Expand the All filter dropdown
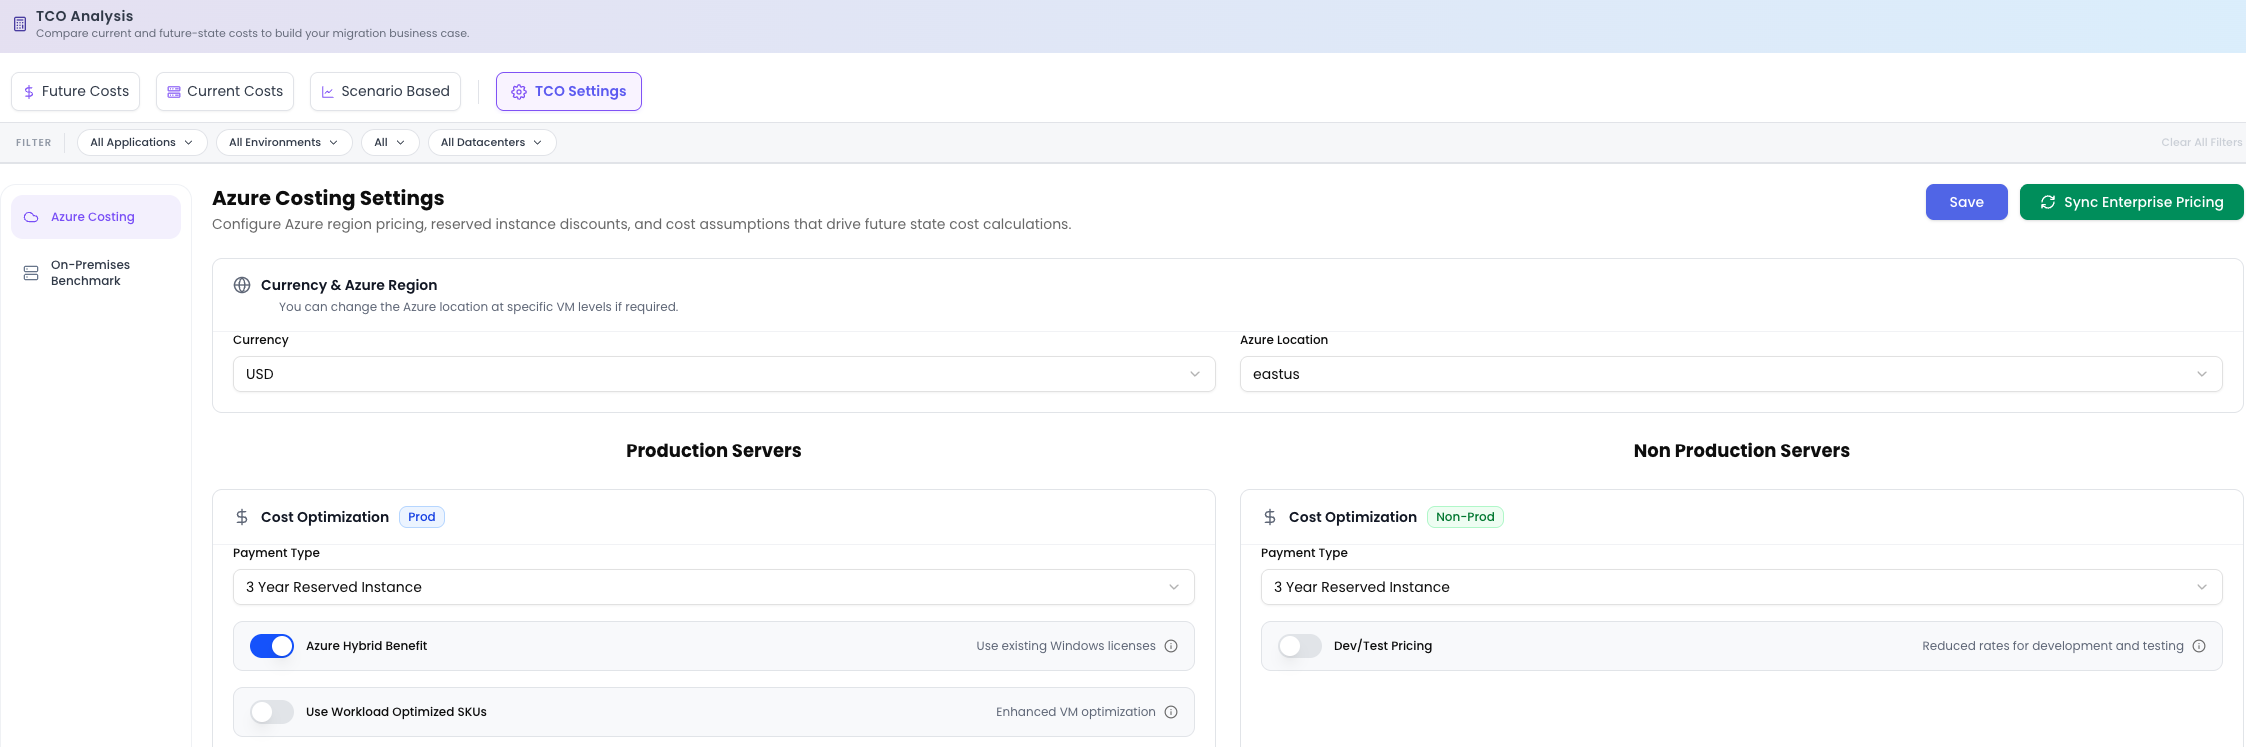This screenshot has height=747, width=2246. [390, 143]
